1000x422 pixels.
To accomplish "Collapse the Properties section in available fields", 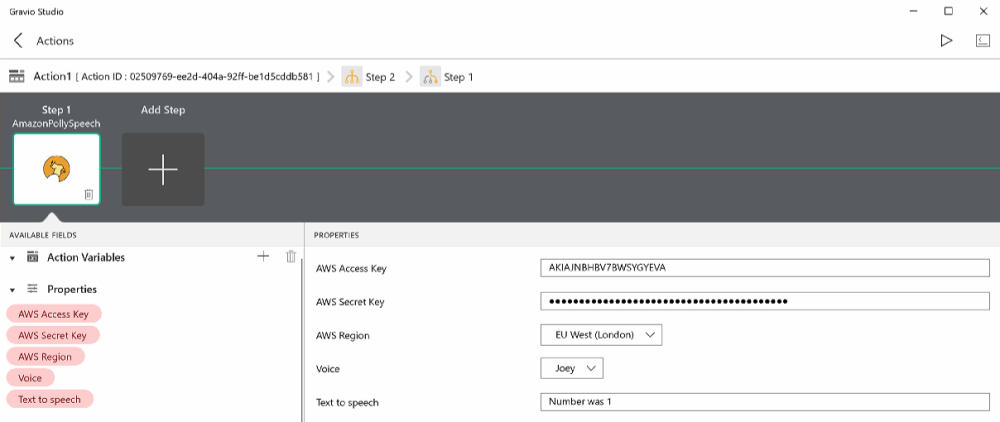I will tap(13, 289).
